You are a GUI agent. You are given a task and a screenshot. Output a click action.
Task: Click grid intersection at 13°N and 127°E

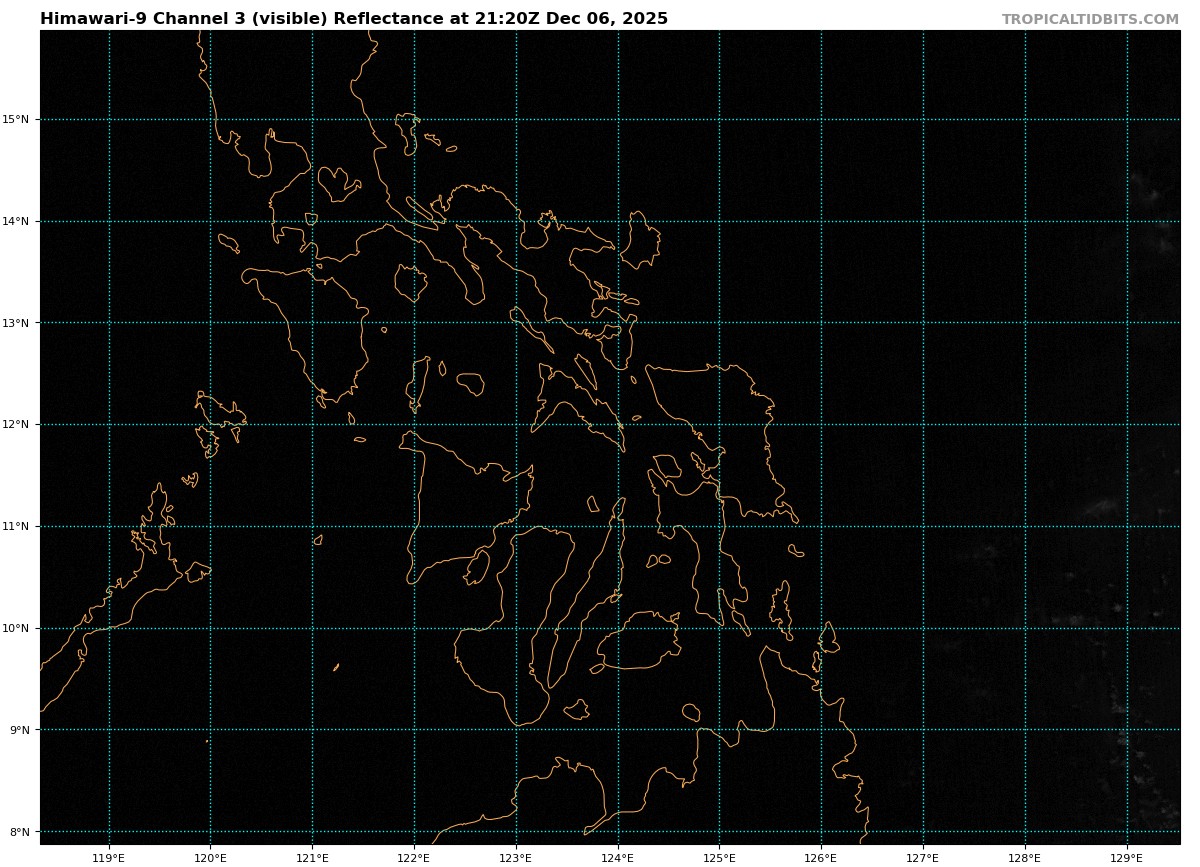[x=923, y=323]
